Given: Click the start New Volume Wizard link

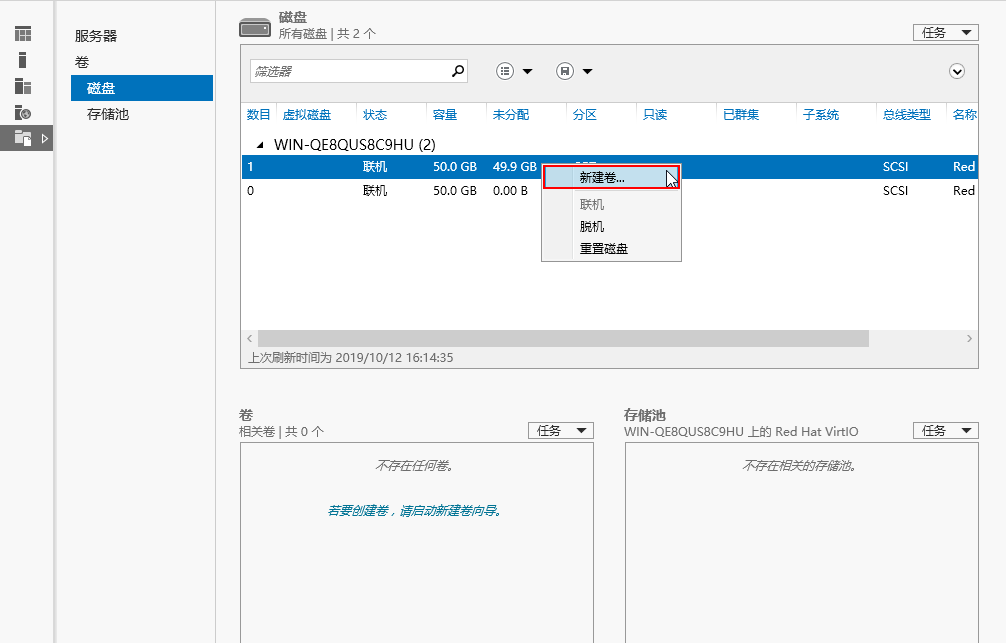Looking at the screenshot, I should click(415, 511).
